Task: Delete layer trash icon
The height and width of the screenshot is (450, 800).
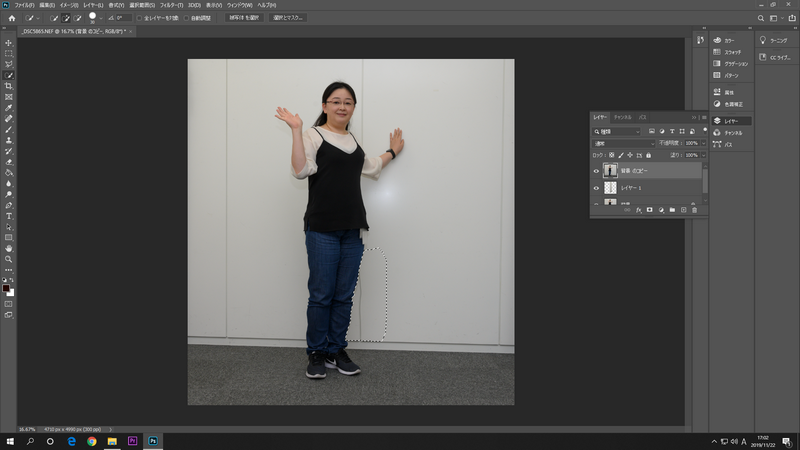Action: pos(694,210)
